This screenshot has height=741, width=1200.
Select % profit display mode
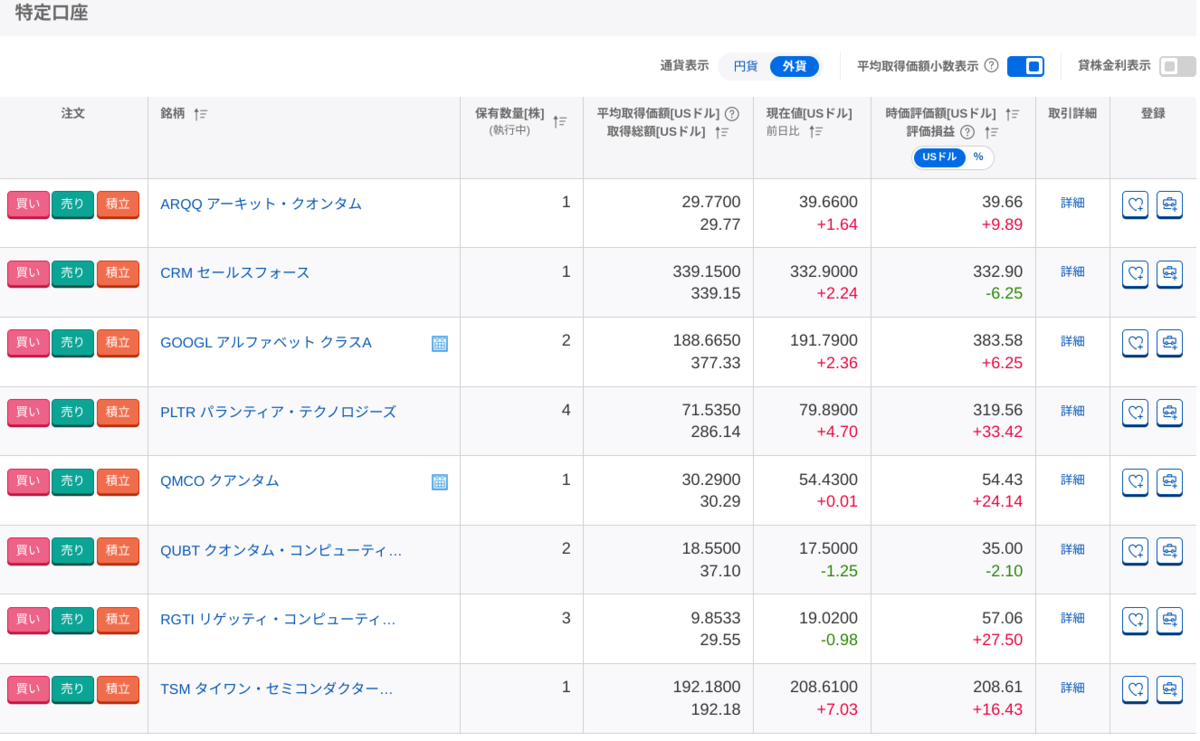point(978,157)
